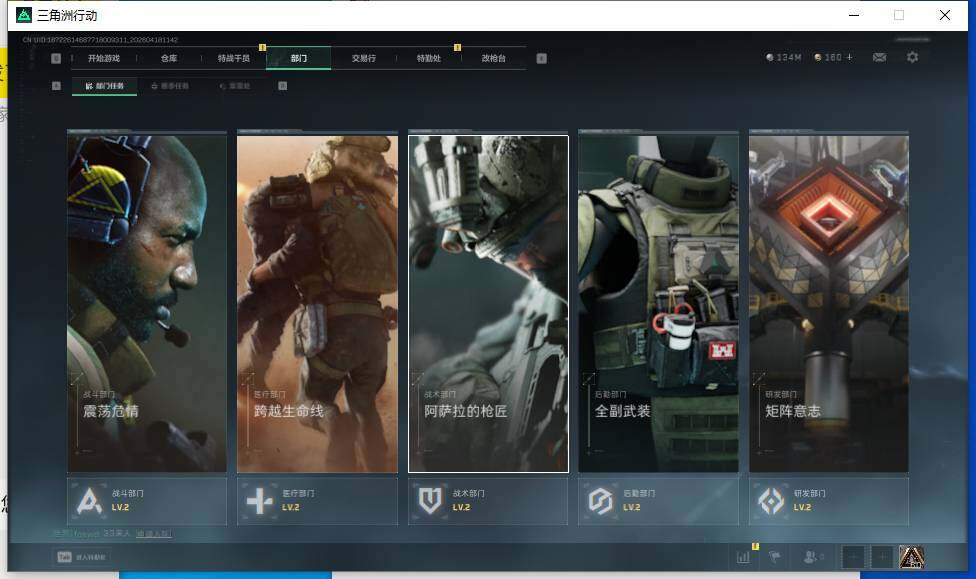Image resolution: width=976 pixels, height=579 pixels.
Task: Click the flag icon in bottom bar
Action: (x=775, y=557)
